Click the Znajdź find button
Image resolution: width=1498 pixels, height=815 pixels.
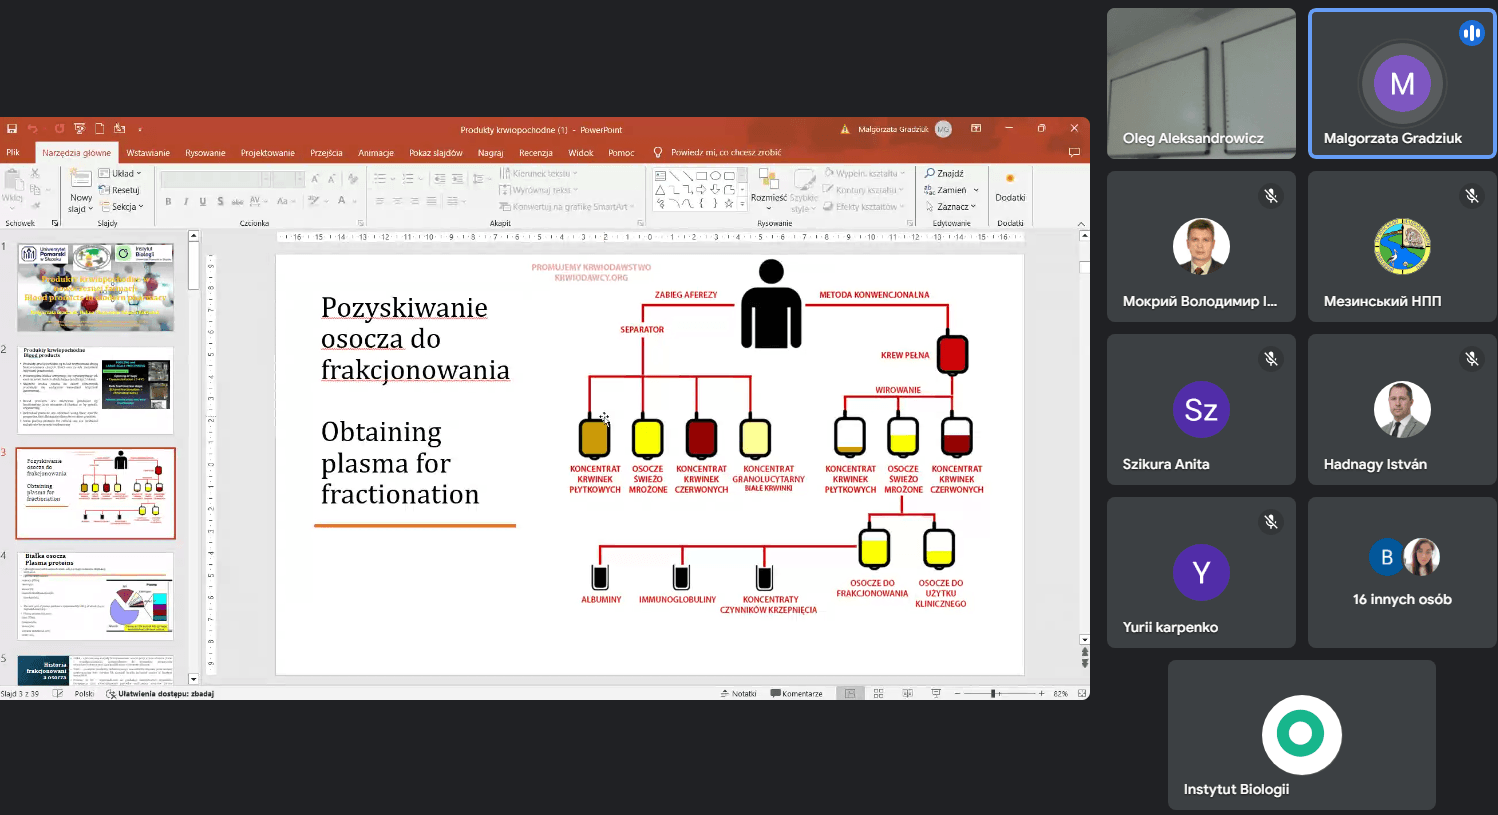tap(944, 173)
